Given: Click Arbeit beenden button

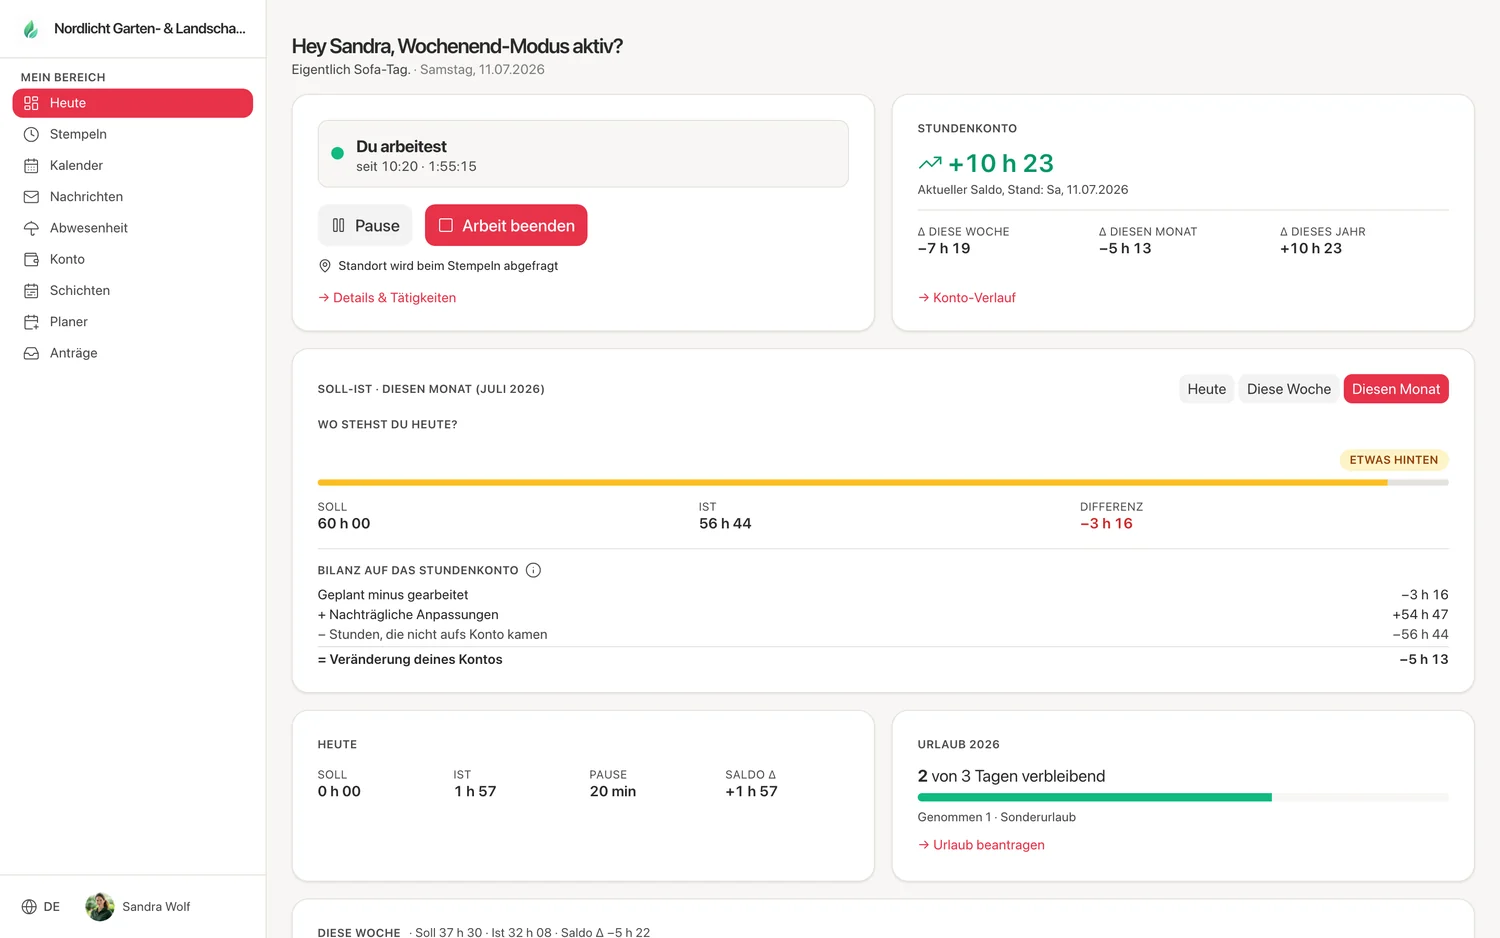Looking at the screenshot, I should [x=506, y=226].
